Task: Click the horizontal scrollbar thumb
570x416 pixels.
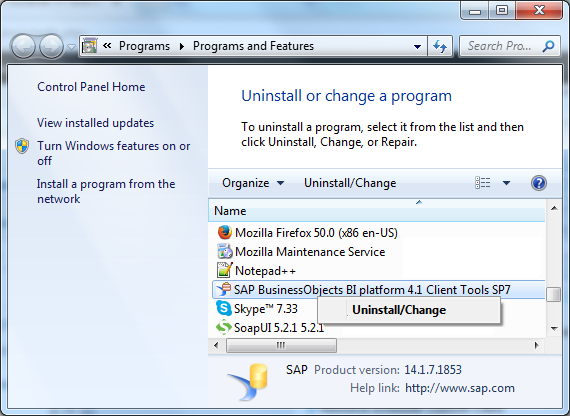Action: (x=281, y=345)
